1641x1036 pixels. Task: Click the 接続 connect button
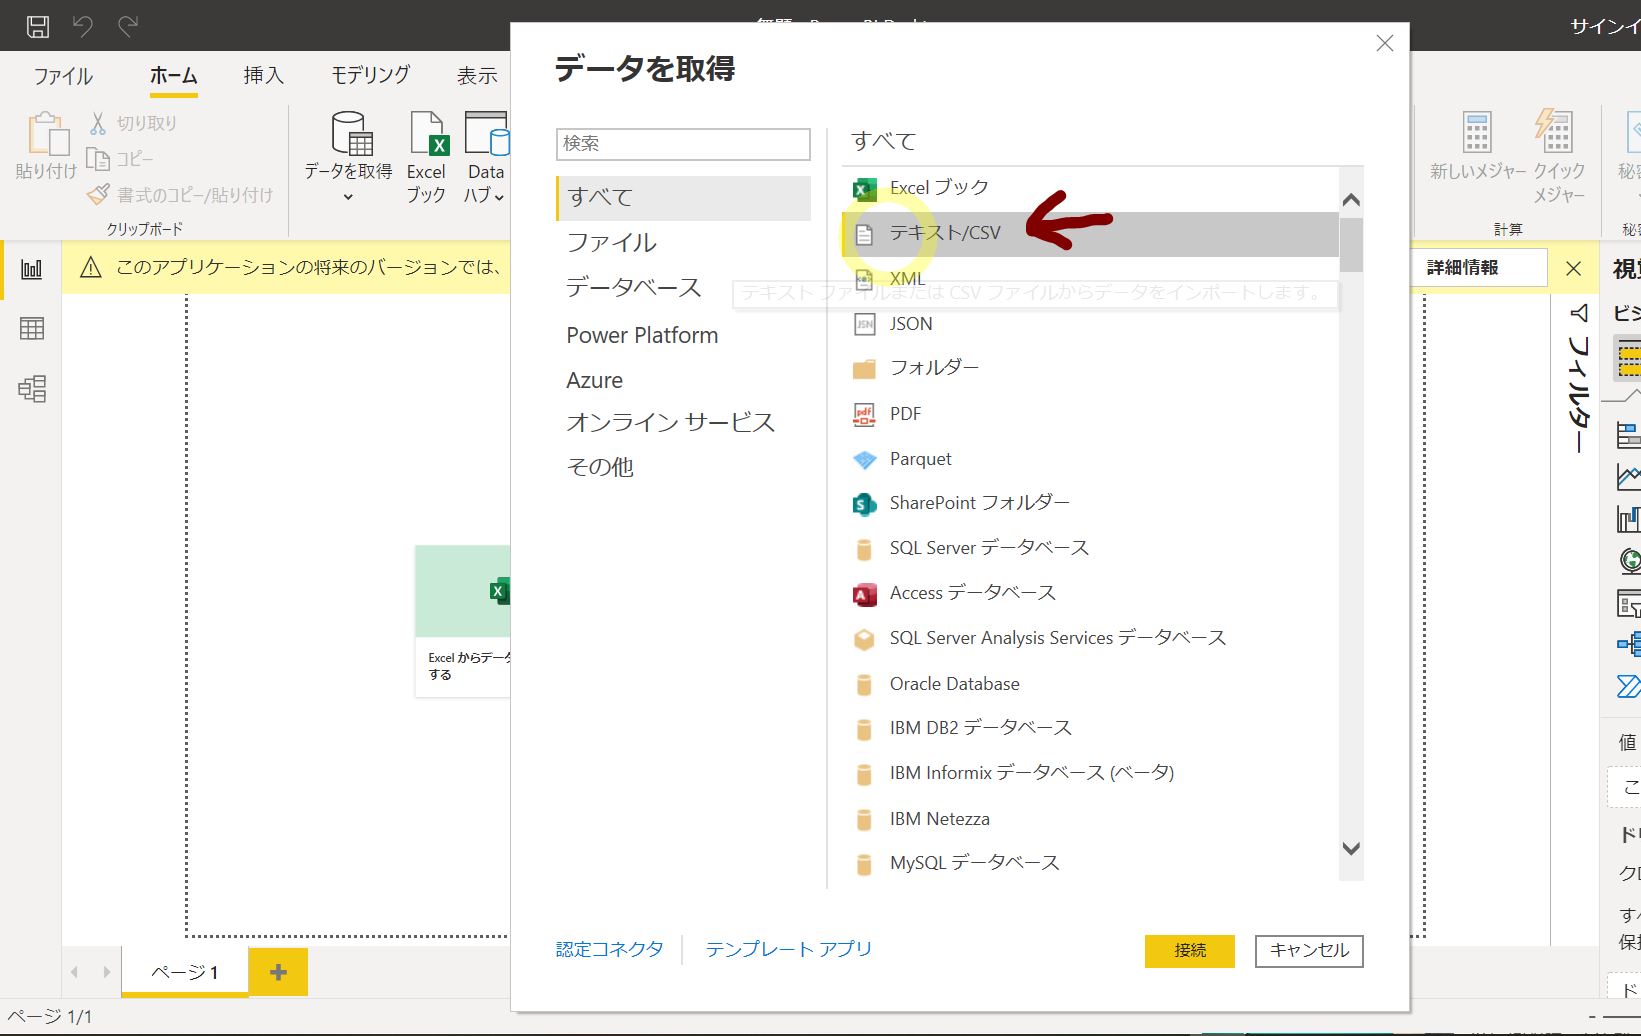click(x=1190, y=951)
